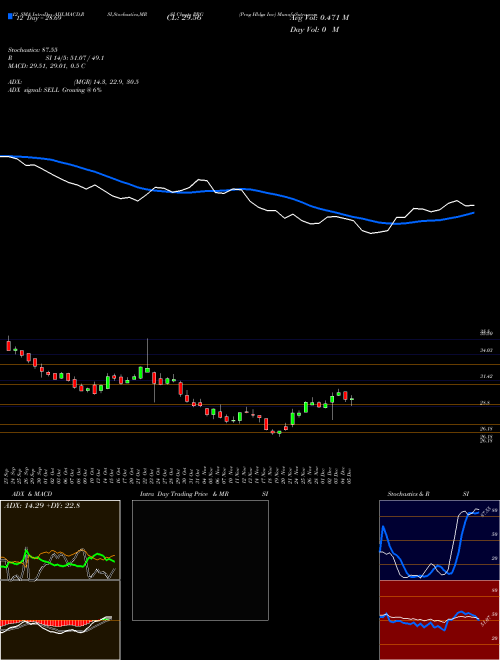Open the empty Intra Day Trading chart box
Screen dimensions: 500x660
[200, 560]
